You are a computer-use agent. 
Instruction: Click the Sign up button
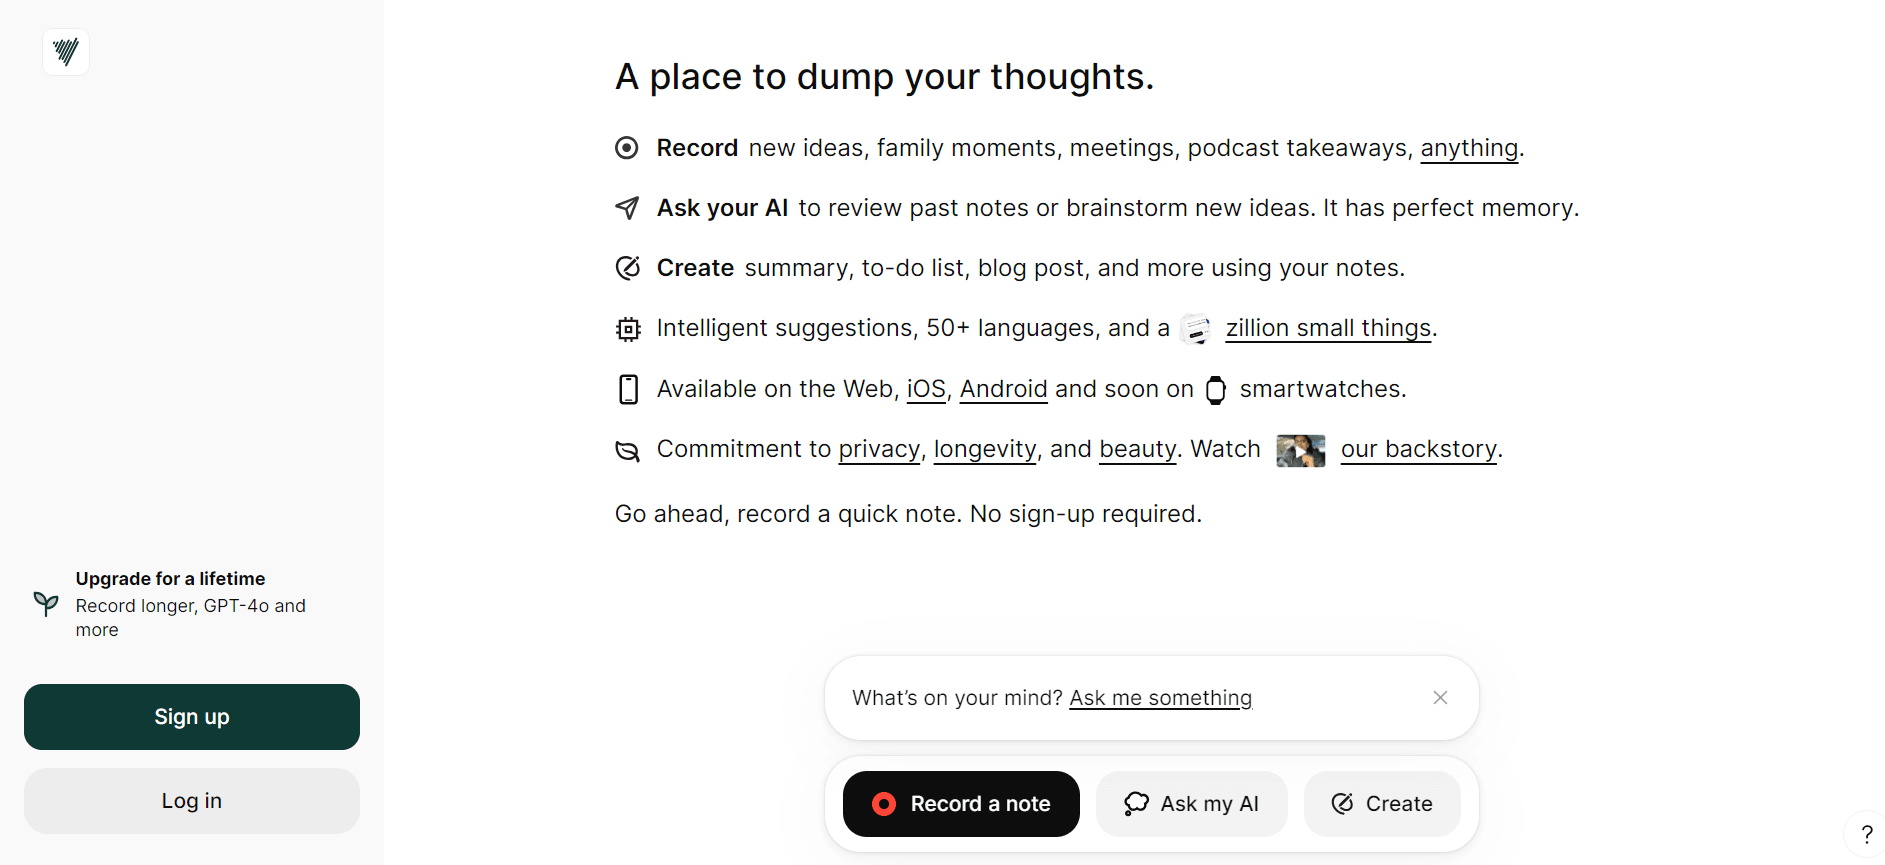click(x=192, y=717)
